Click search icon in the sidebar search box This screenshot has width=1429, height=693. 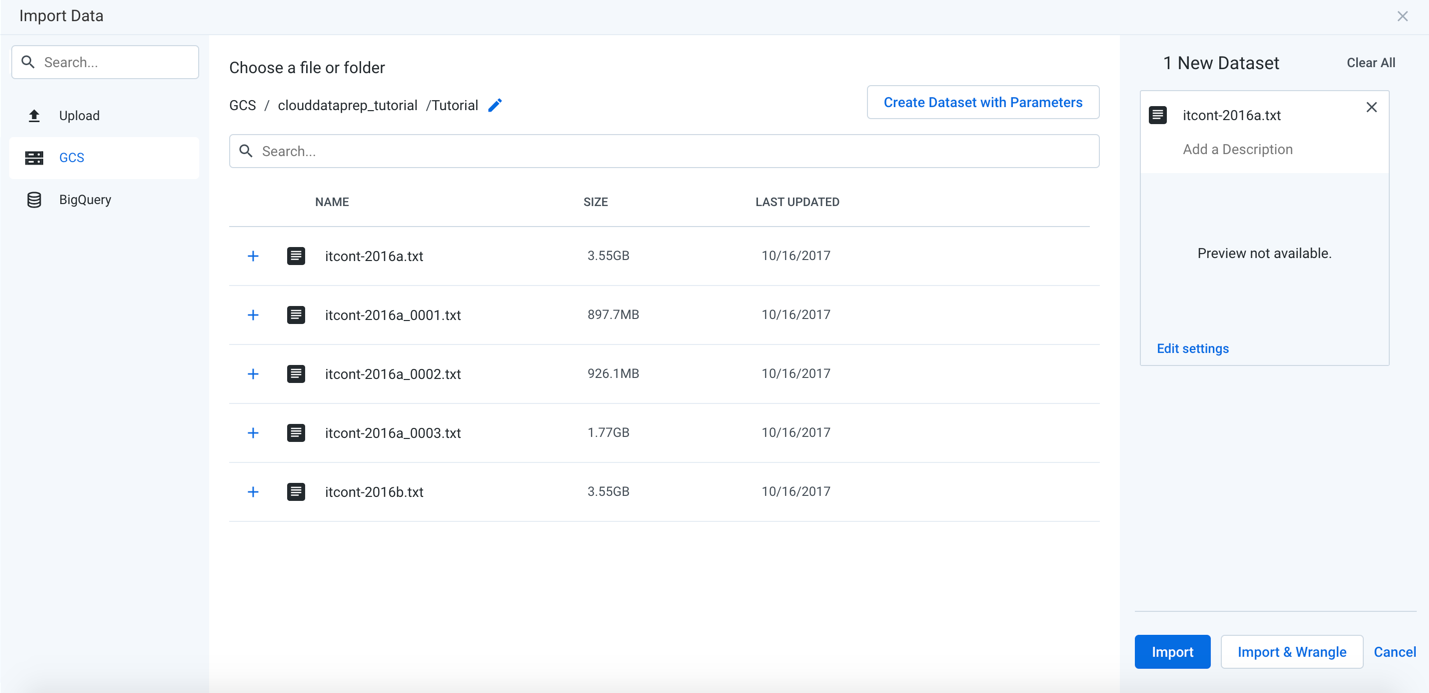27,61
